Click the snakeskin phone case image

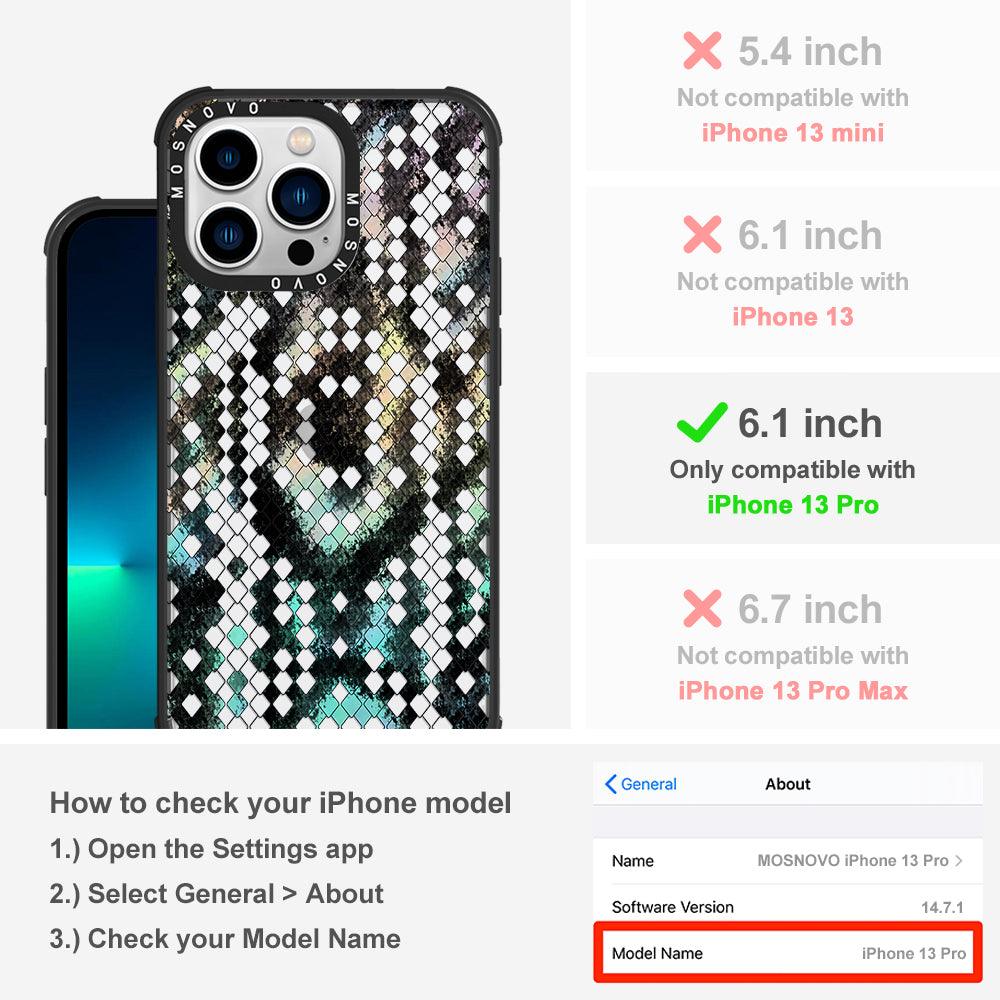click(328, 408)
